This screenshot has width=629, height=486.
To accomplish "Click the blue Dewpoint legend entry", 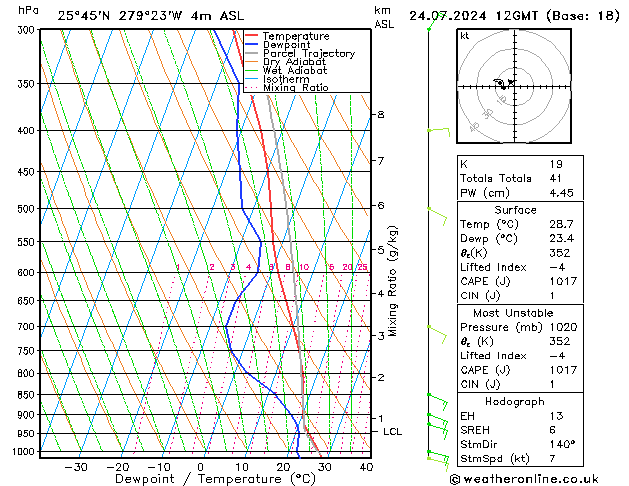I will tap(288, 45).
